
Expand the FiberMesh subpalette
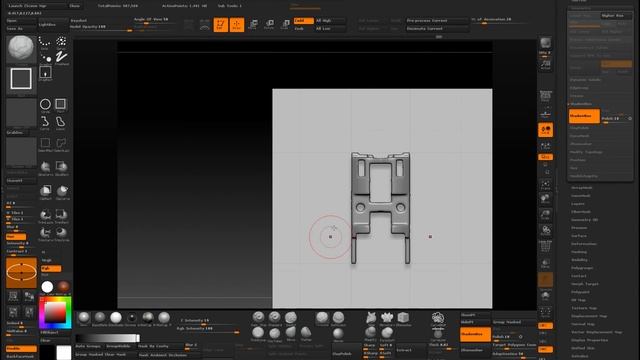tap(581, 212)
